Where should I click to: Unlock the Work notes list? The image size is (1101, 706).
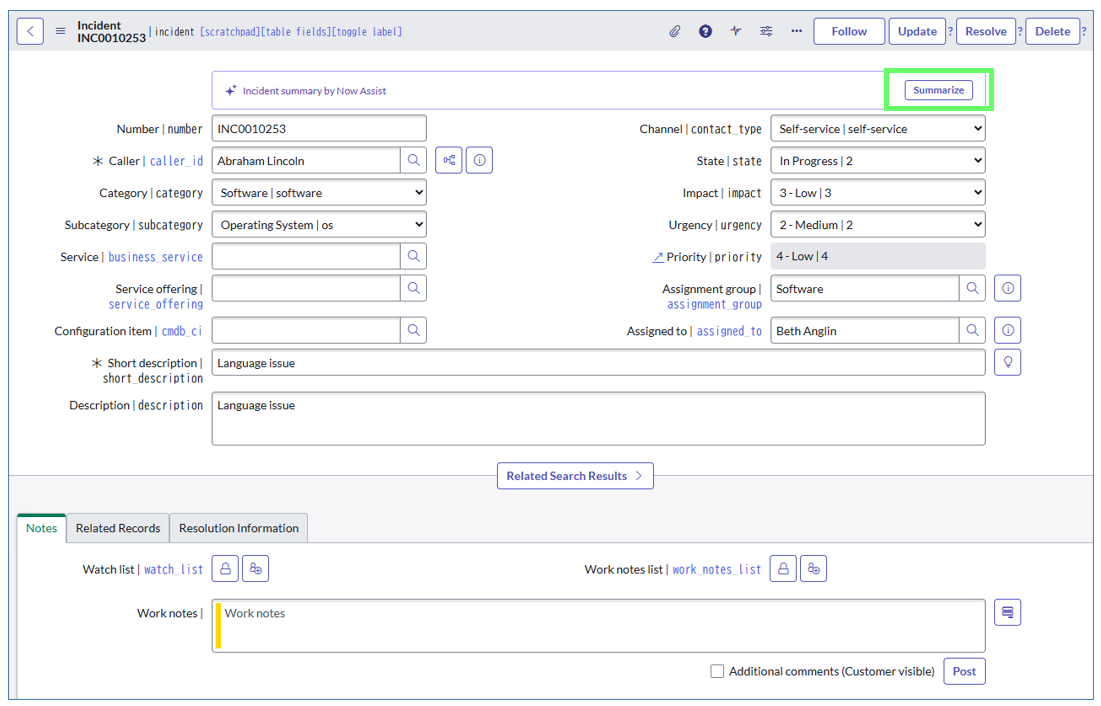click(783, 568)
